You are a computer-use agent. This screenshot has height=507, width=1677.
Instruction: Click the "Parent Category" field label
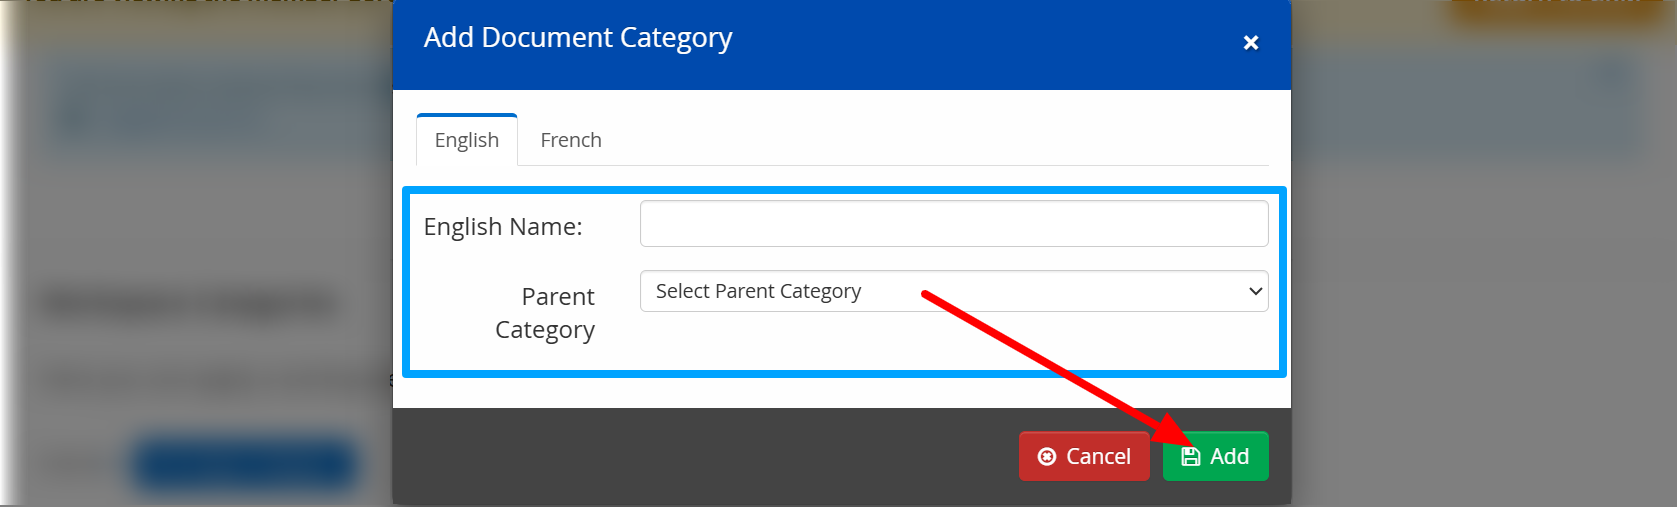(x=545, y=313)
